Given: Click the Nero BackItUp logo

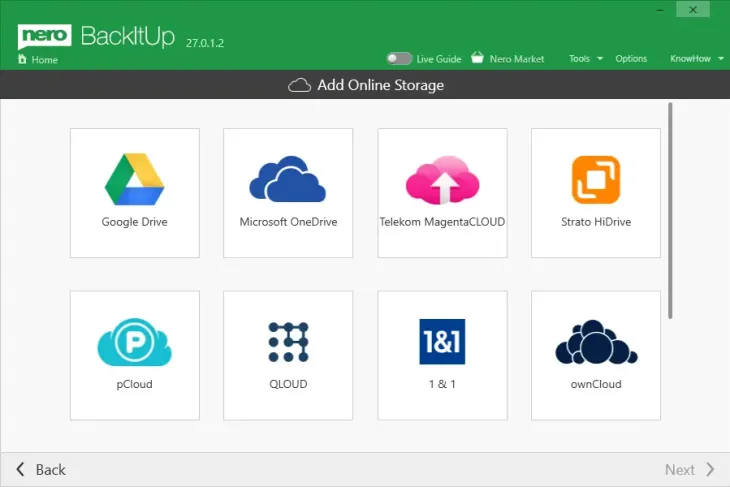Looking at the screenshot, I should point(97,37).
